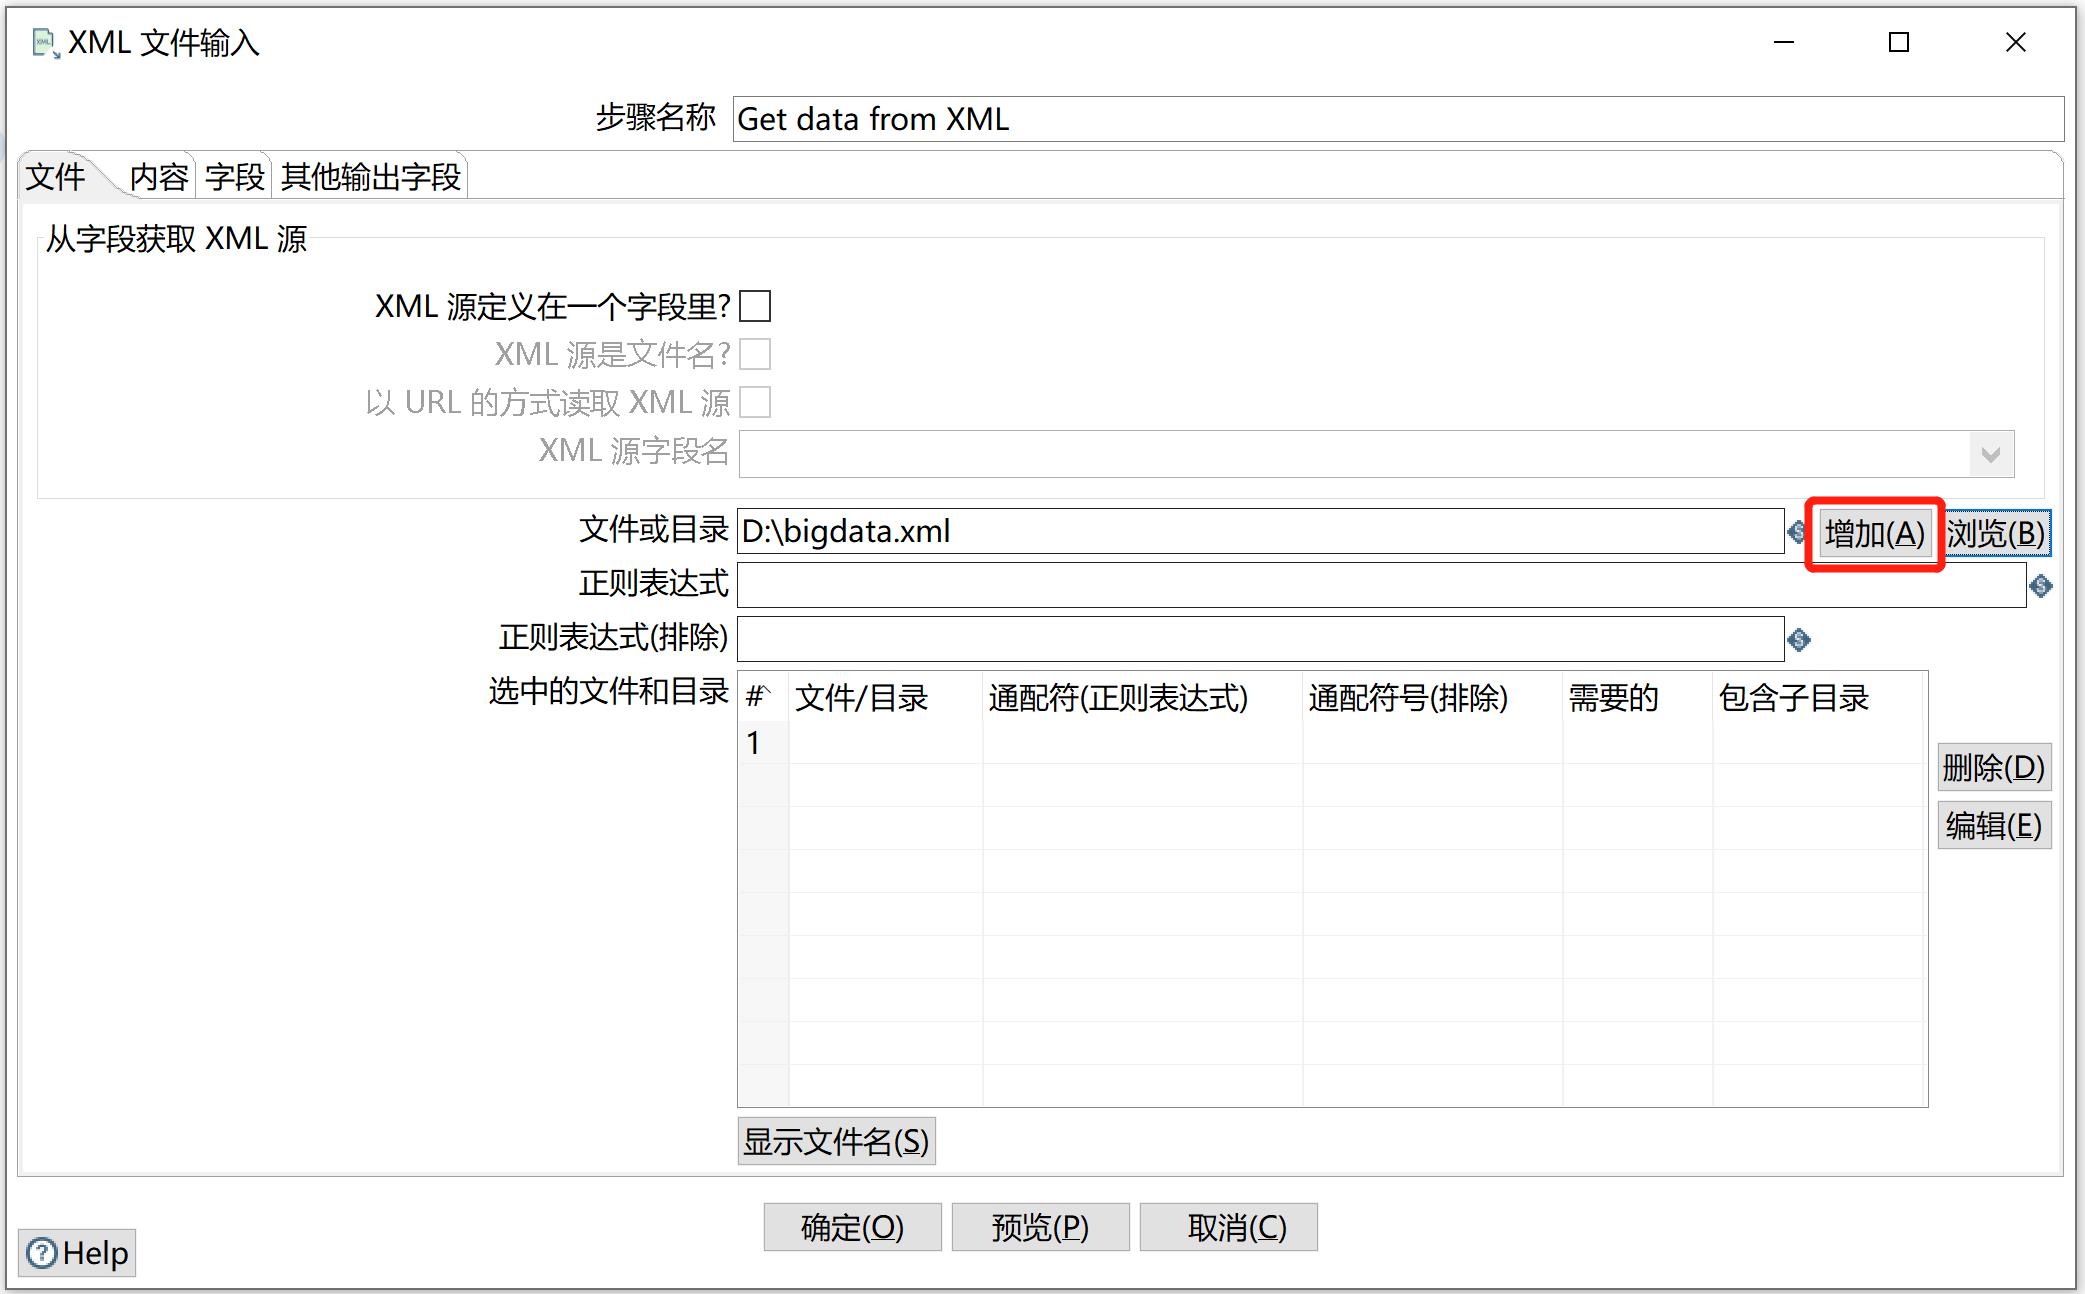Toggle 'XML 源是文件名?' checkbox
Screen dimensions: 2085x1294
click(x=755, y=354)
